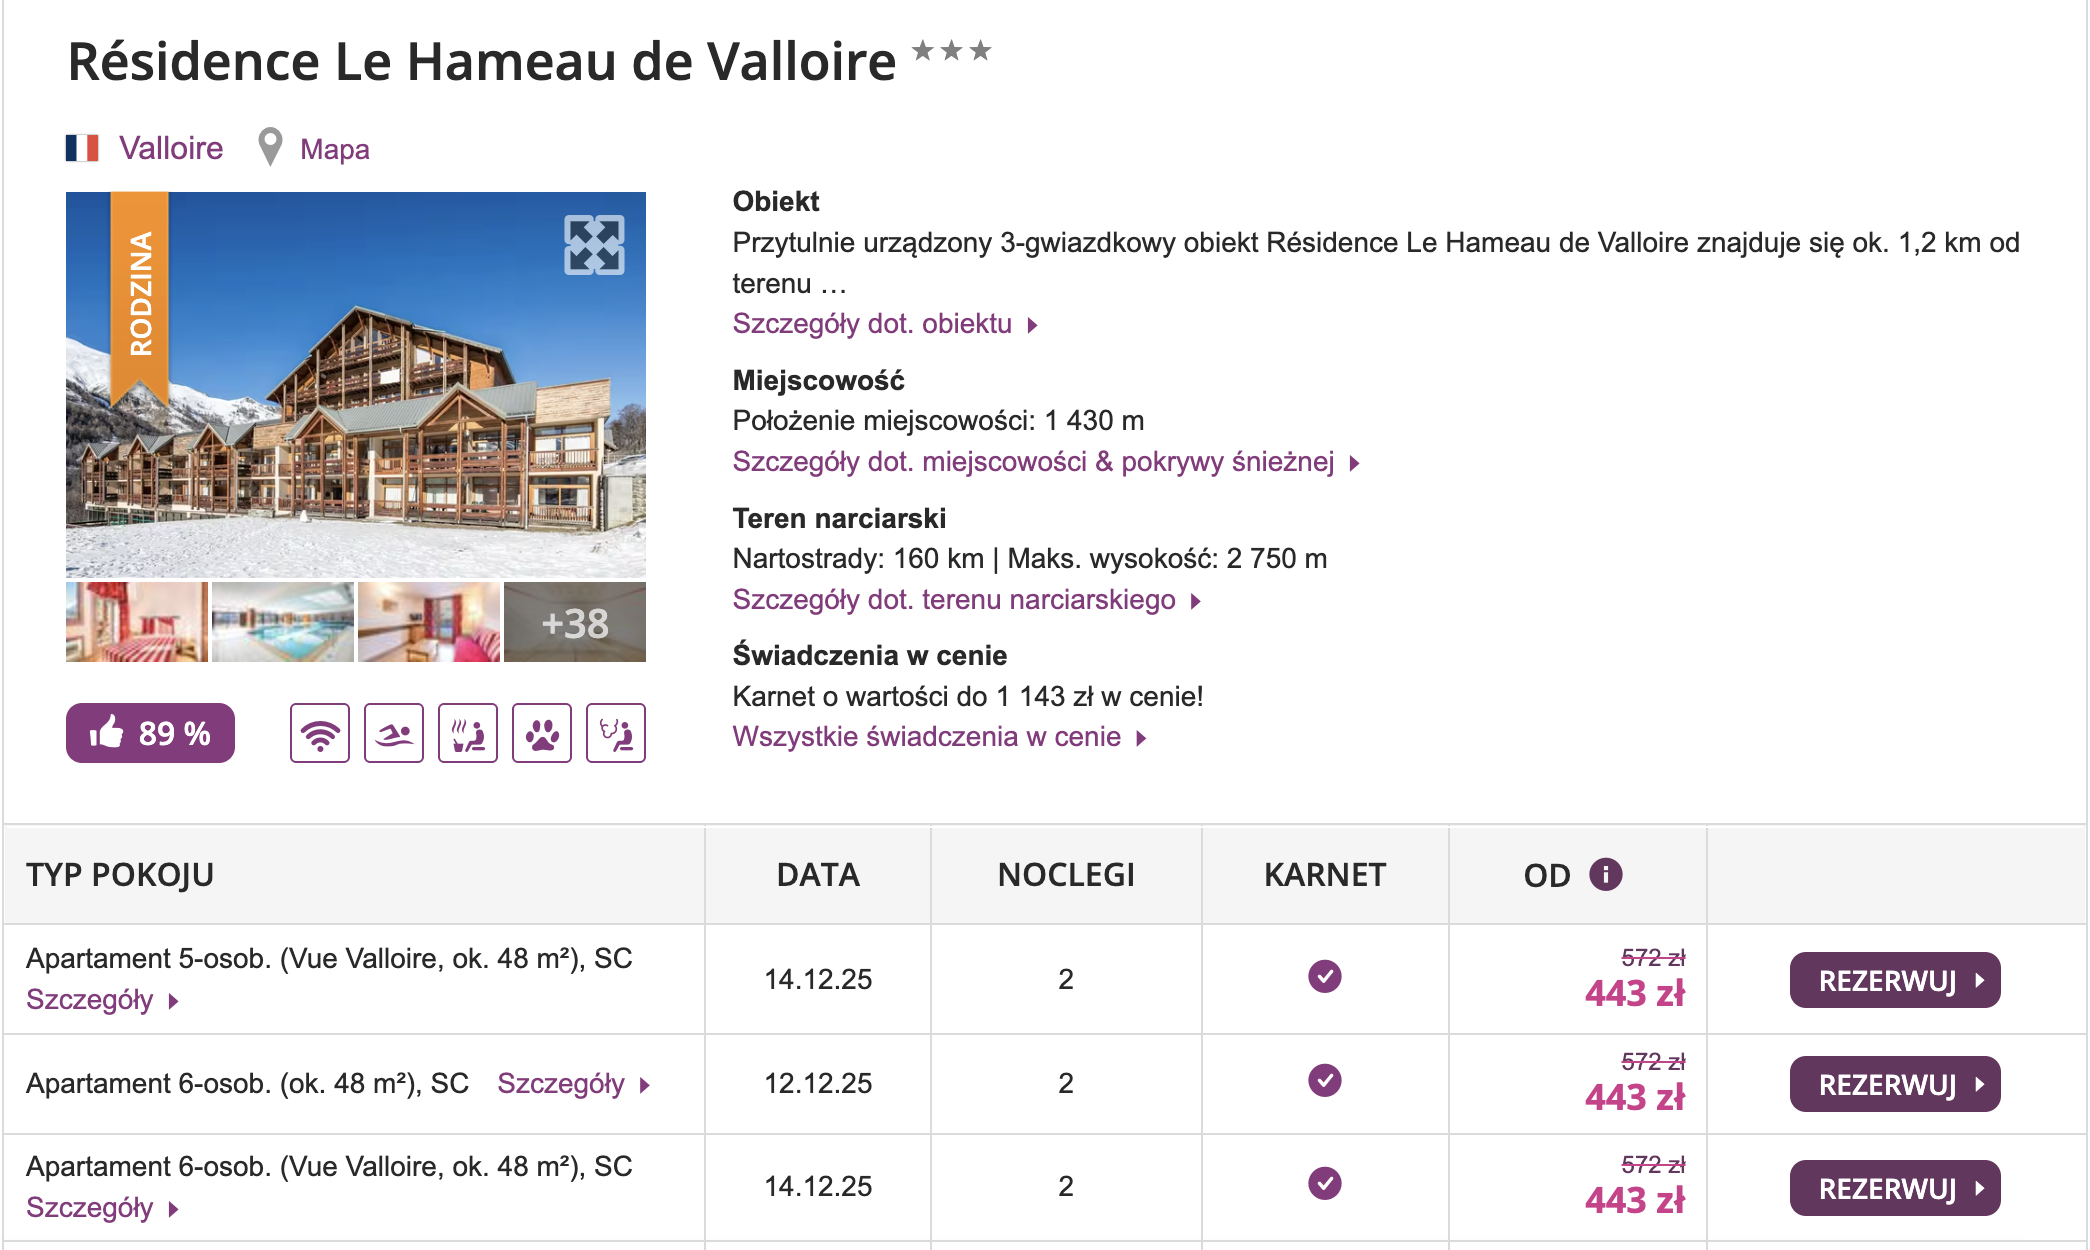Viewport: 2090px width, 1250px height.
Task: Click the swimming pool amenity icon
Action: pyautogui.click(x=393, y=733)
